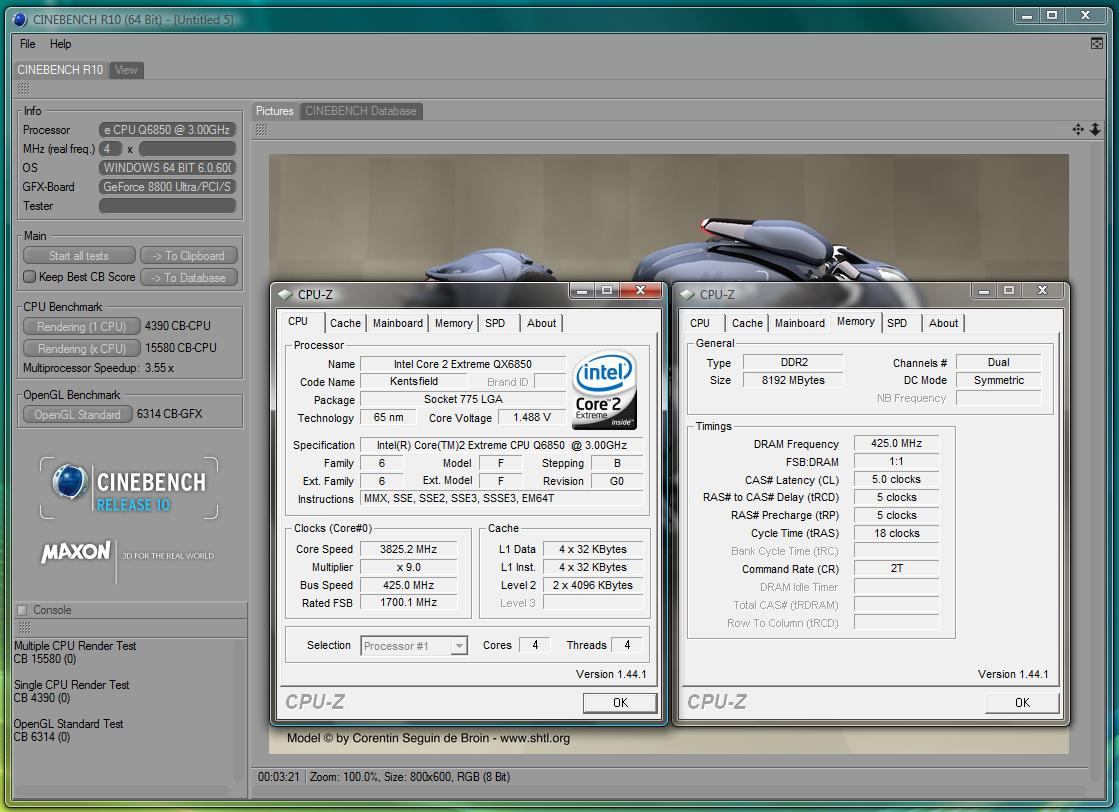Open About tab in left CPU-Z window
Screen dimensions: 1119x812
pyautogui.click(x=542, y=323)
